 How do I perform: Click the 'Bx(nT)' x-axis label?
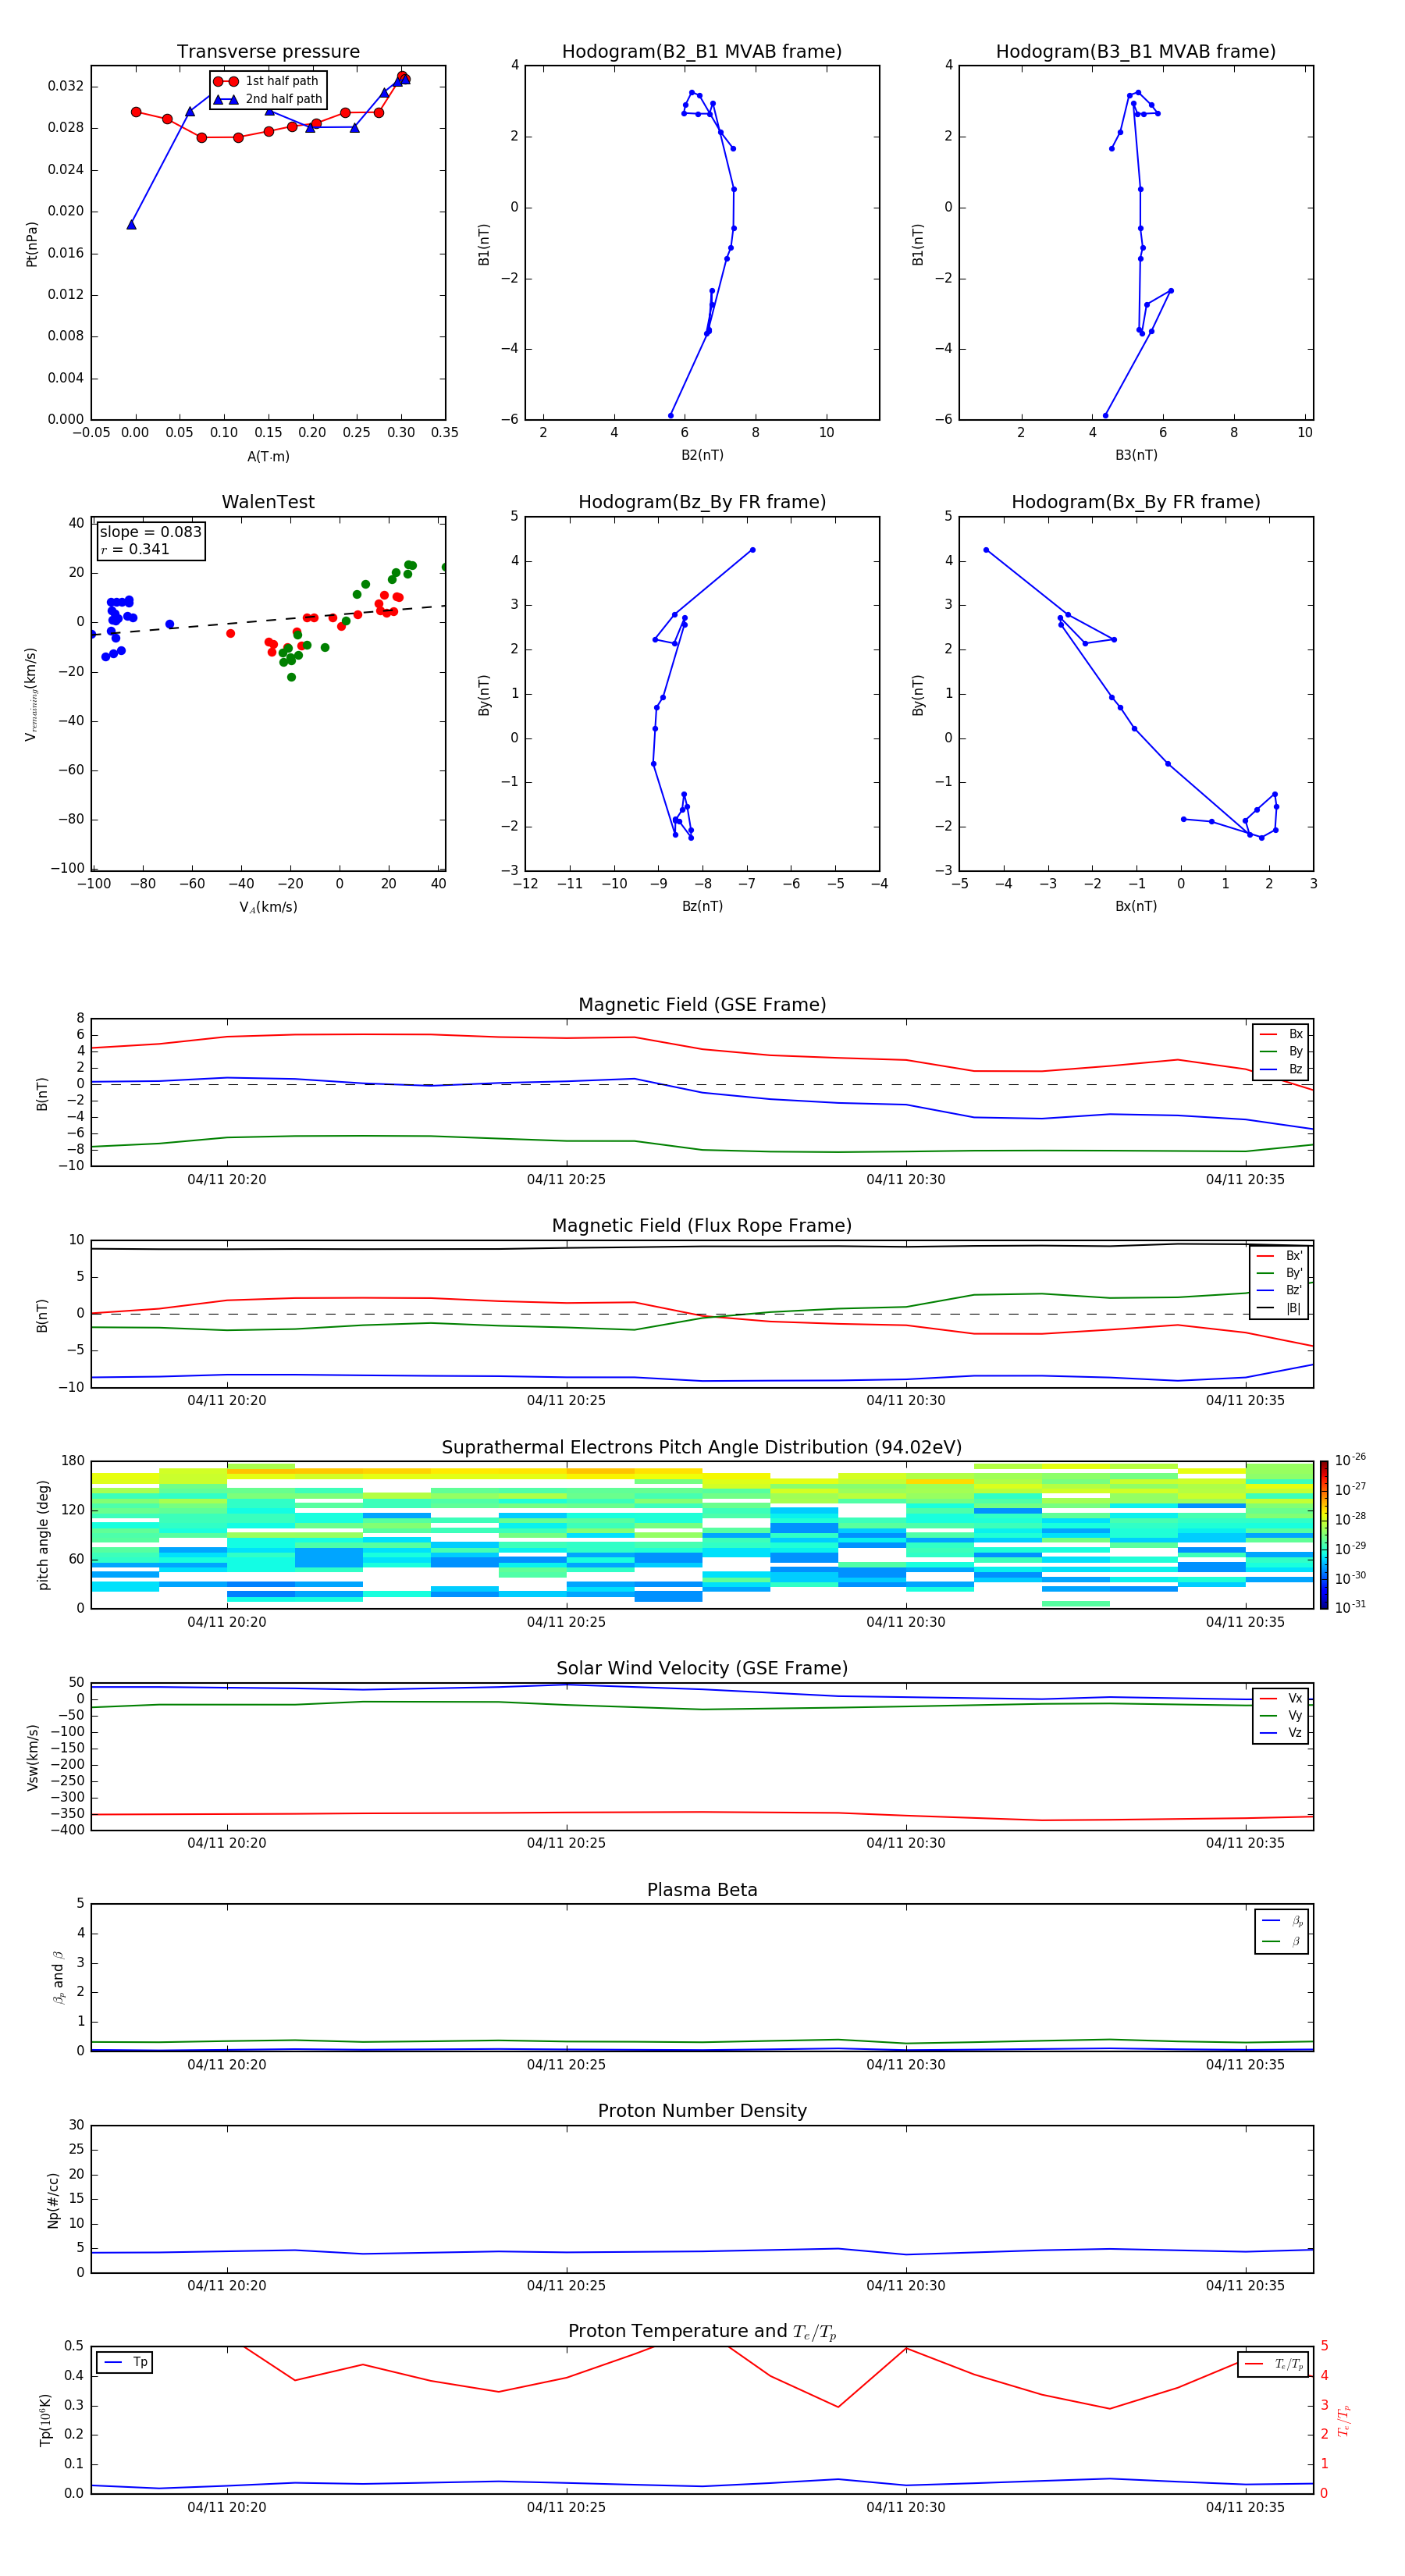coord(1136,906)
